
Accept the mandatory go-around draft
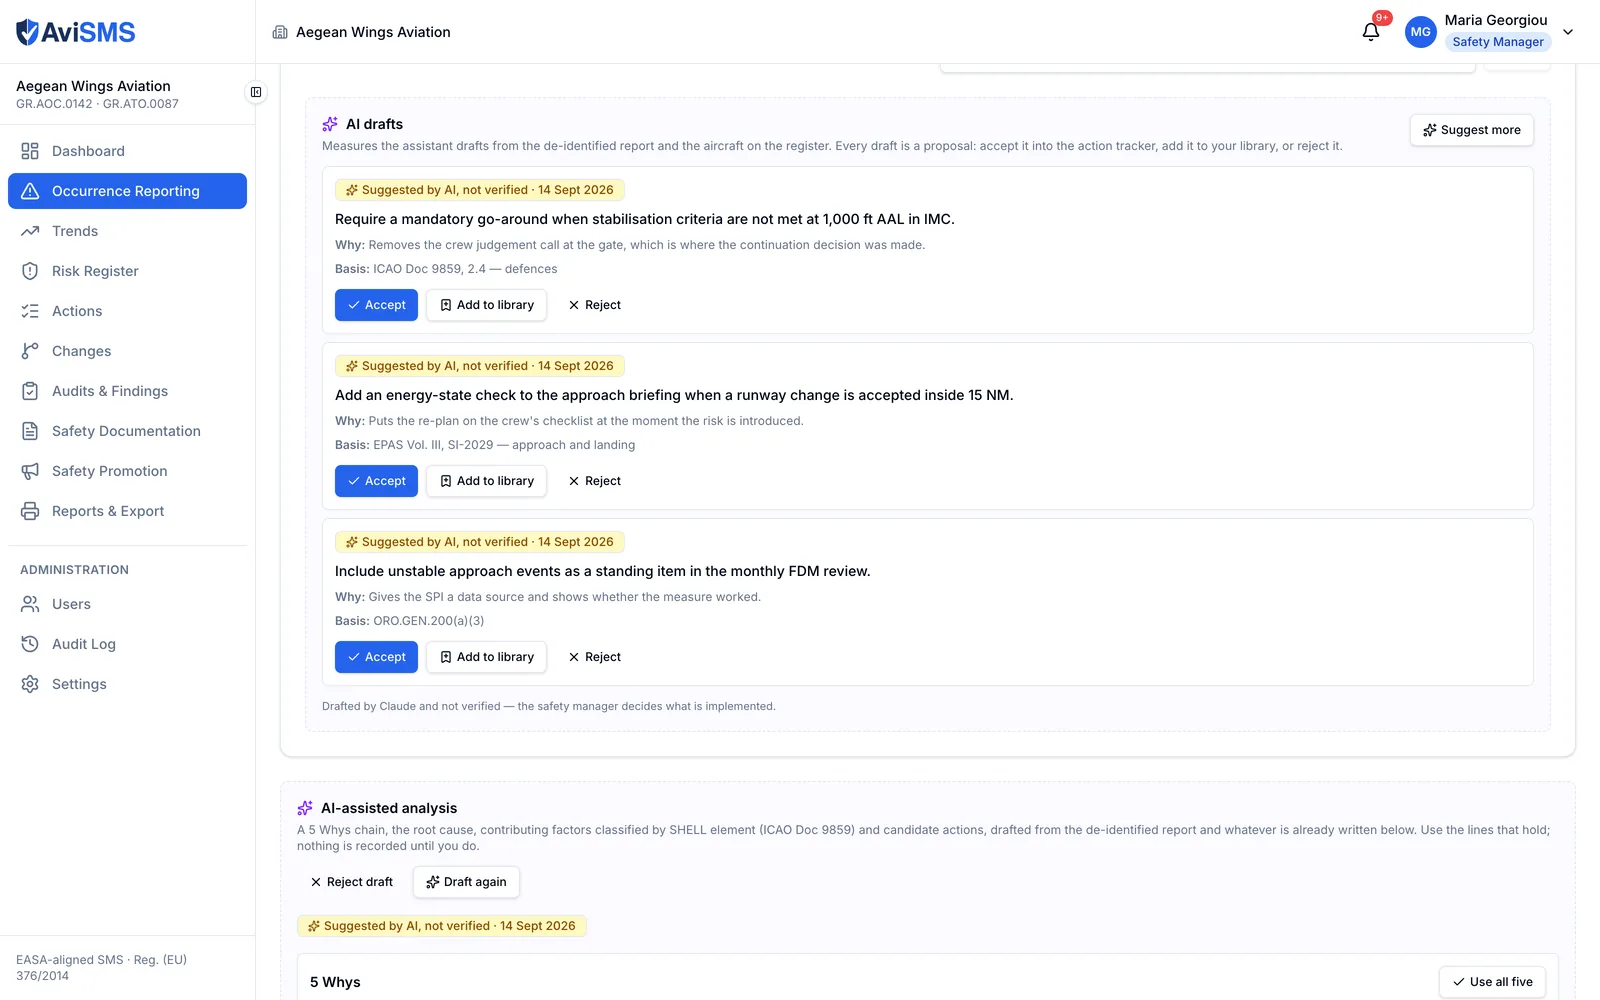[x=376, y=305]
